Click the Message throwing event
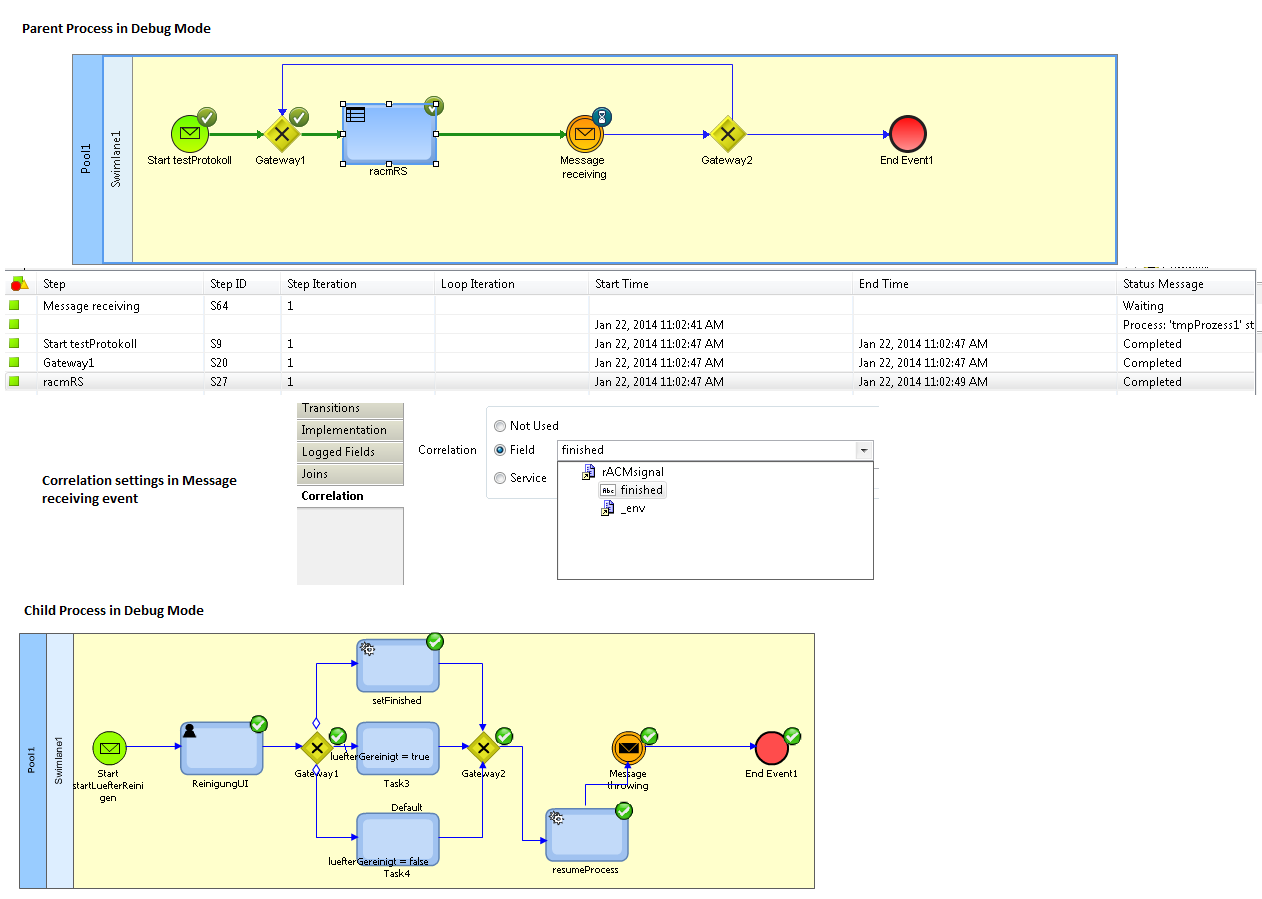Viewport: 1262px width, 899px height. pos(628,748)
